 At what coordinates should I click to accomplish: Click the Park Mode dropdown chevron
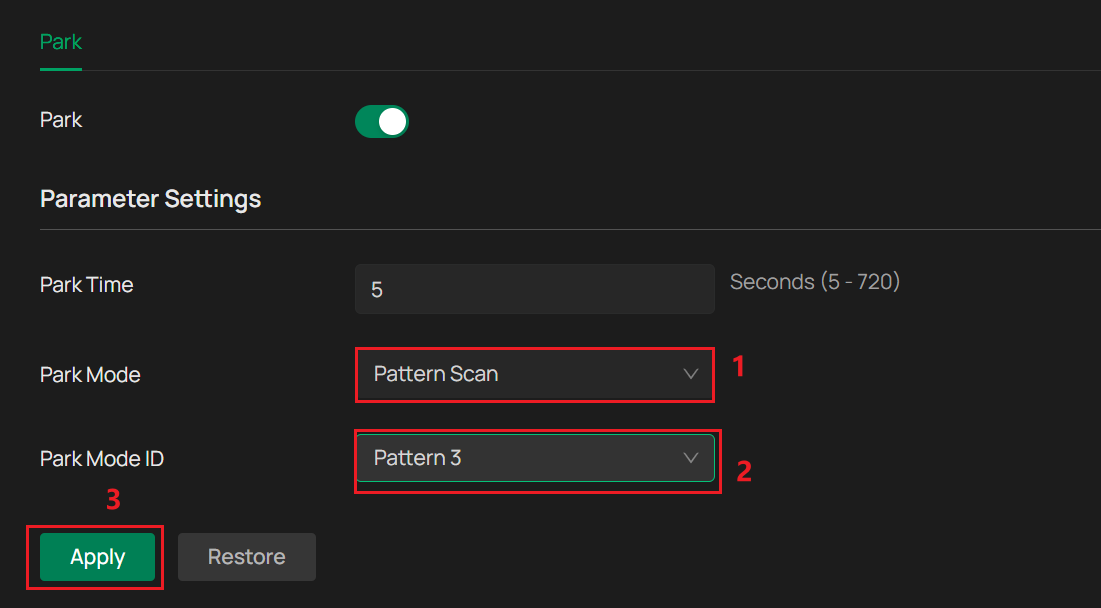pyautogui.click(x=690, y=374)
